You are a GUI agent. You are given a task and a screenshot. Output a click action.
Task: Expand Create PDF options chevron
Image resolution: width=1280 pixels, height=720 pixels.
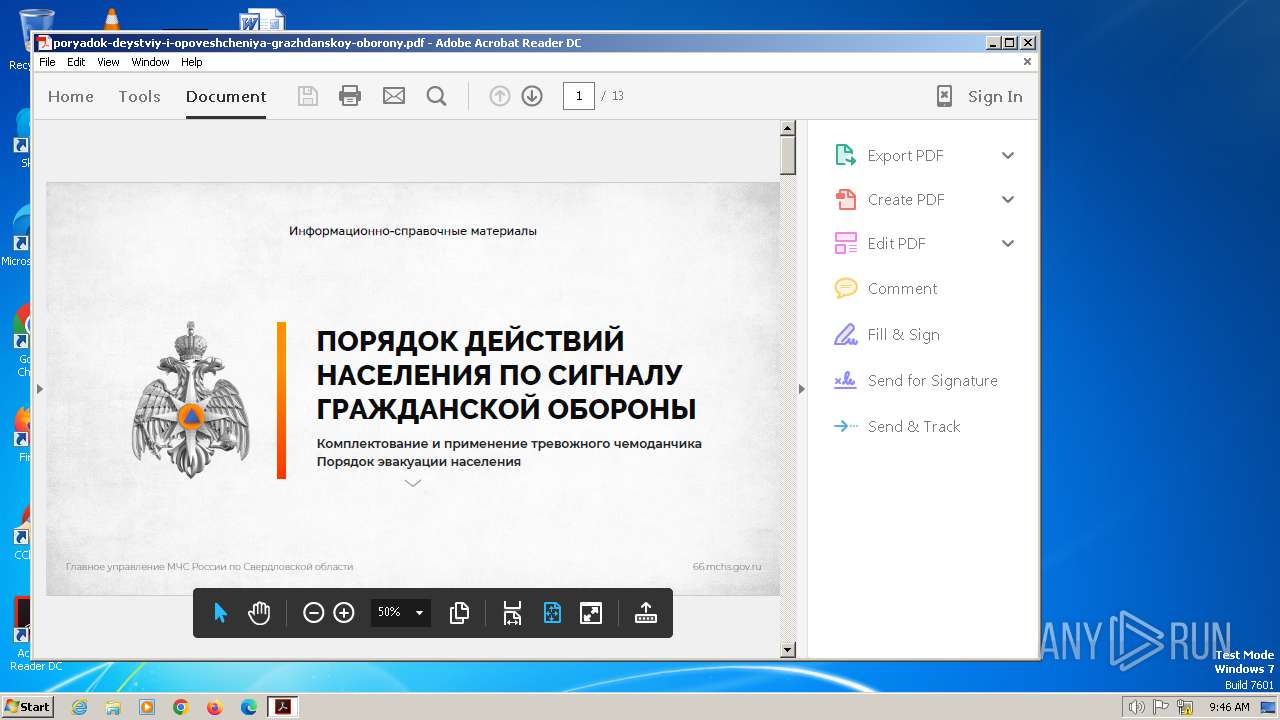[1008, 199]
